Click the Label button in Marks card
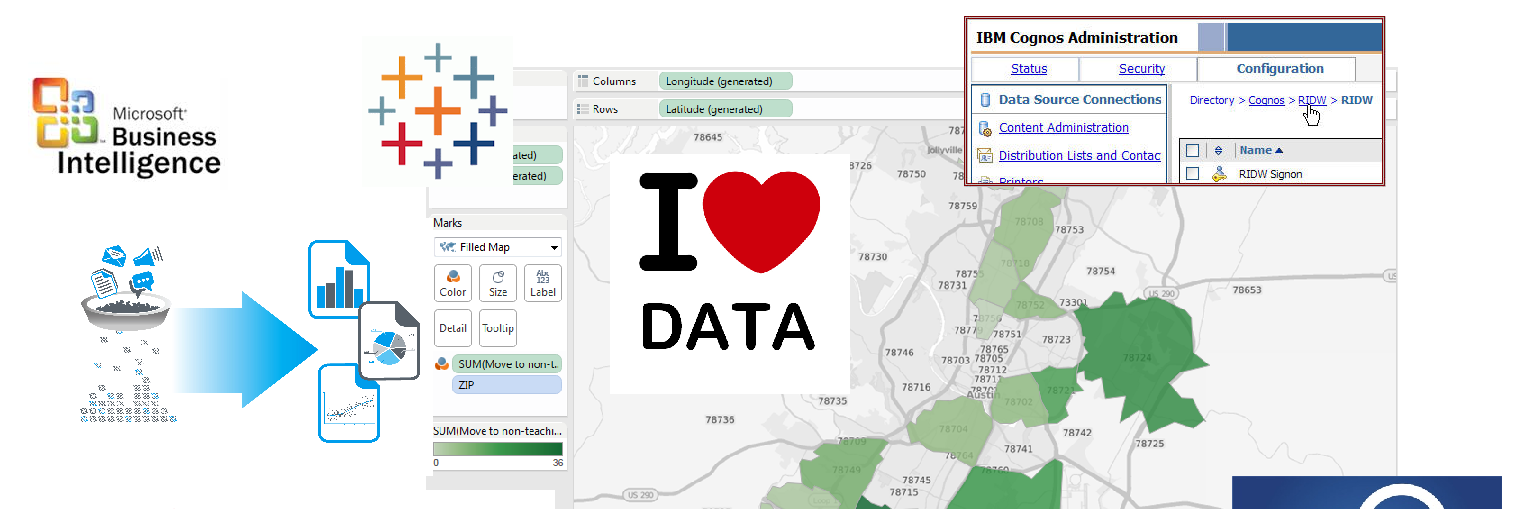 click(543, 283)
